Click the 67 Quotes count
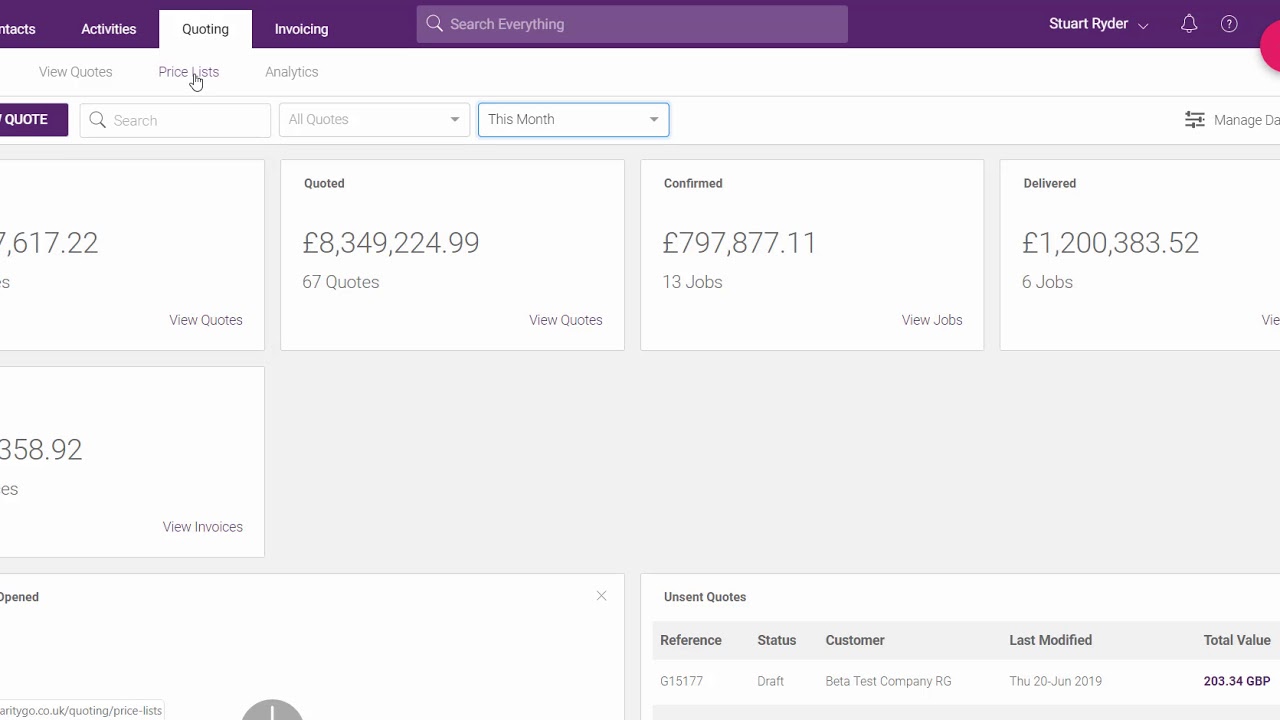The width and height of the screenshot is (1280, 720). [x=340, y=282]
